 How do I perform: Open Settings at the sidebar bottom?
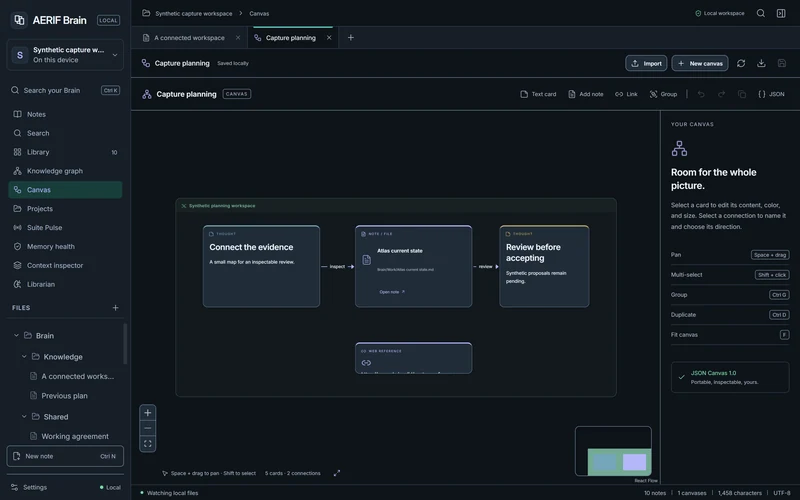coord(30,487)
